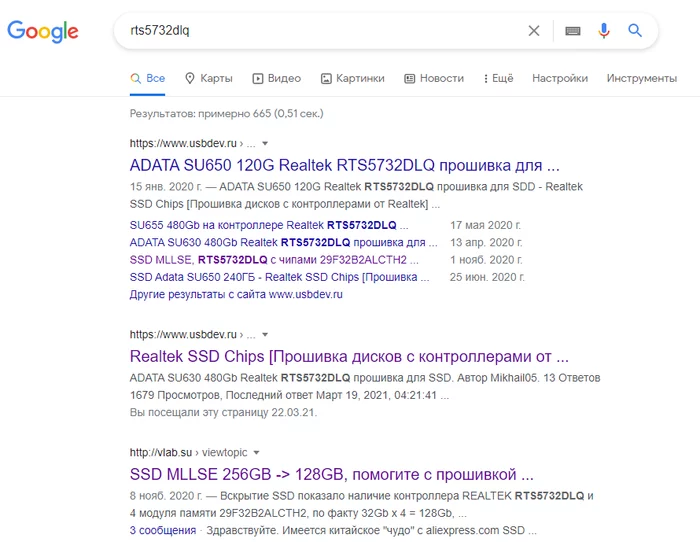Expand dropdown arrow next to first usbdev.ru URL

click(x=265, y=144)
